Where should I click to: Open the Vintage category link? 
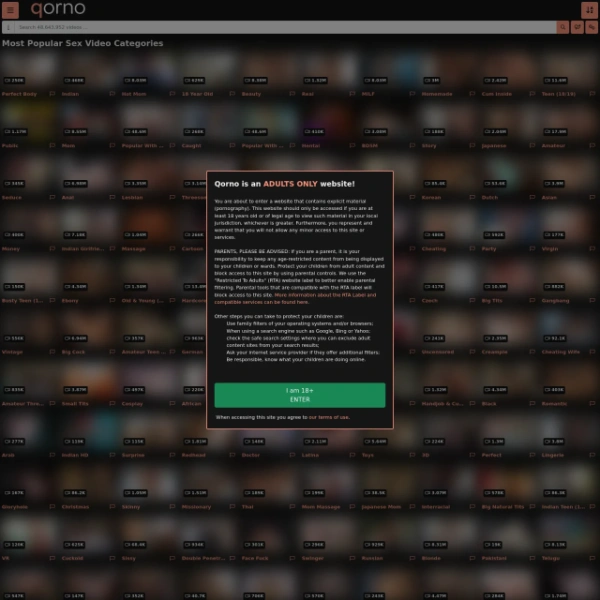[12, 352]
